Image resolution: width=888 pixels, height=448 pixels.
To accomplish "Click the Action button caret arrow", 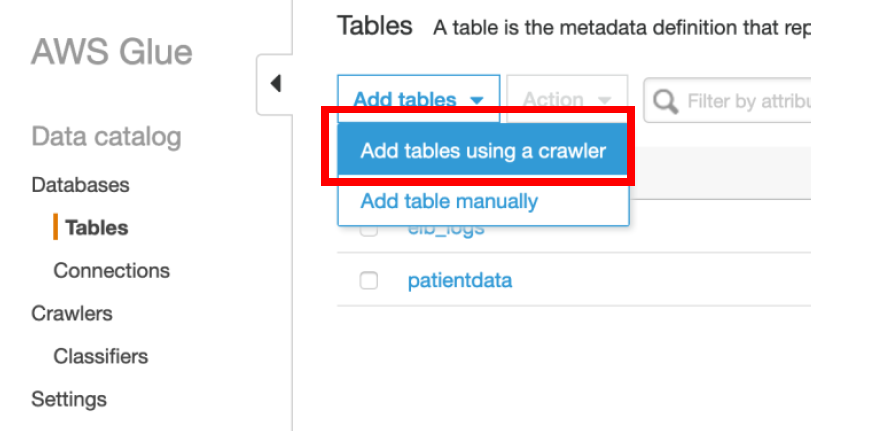I will coord(604,100).
